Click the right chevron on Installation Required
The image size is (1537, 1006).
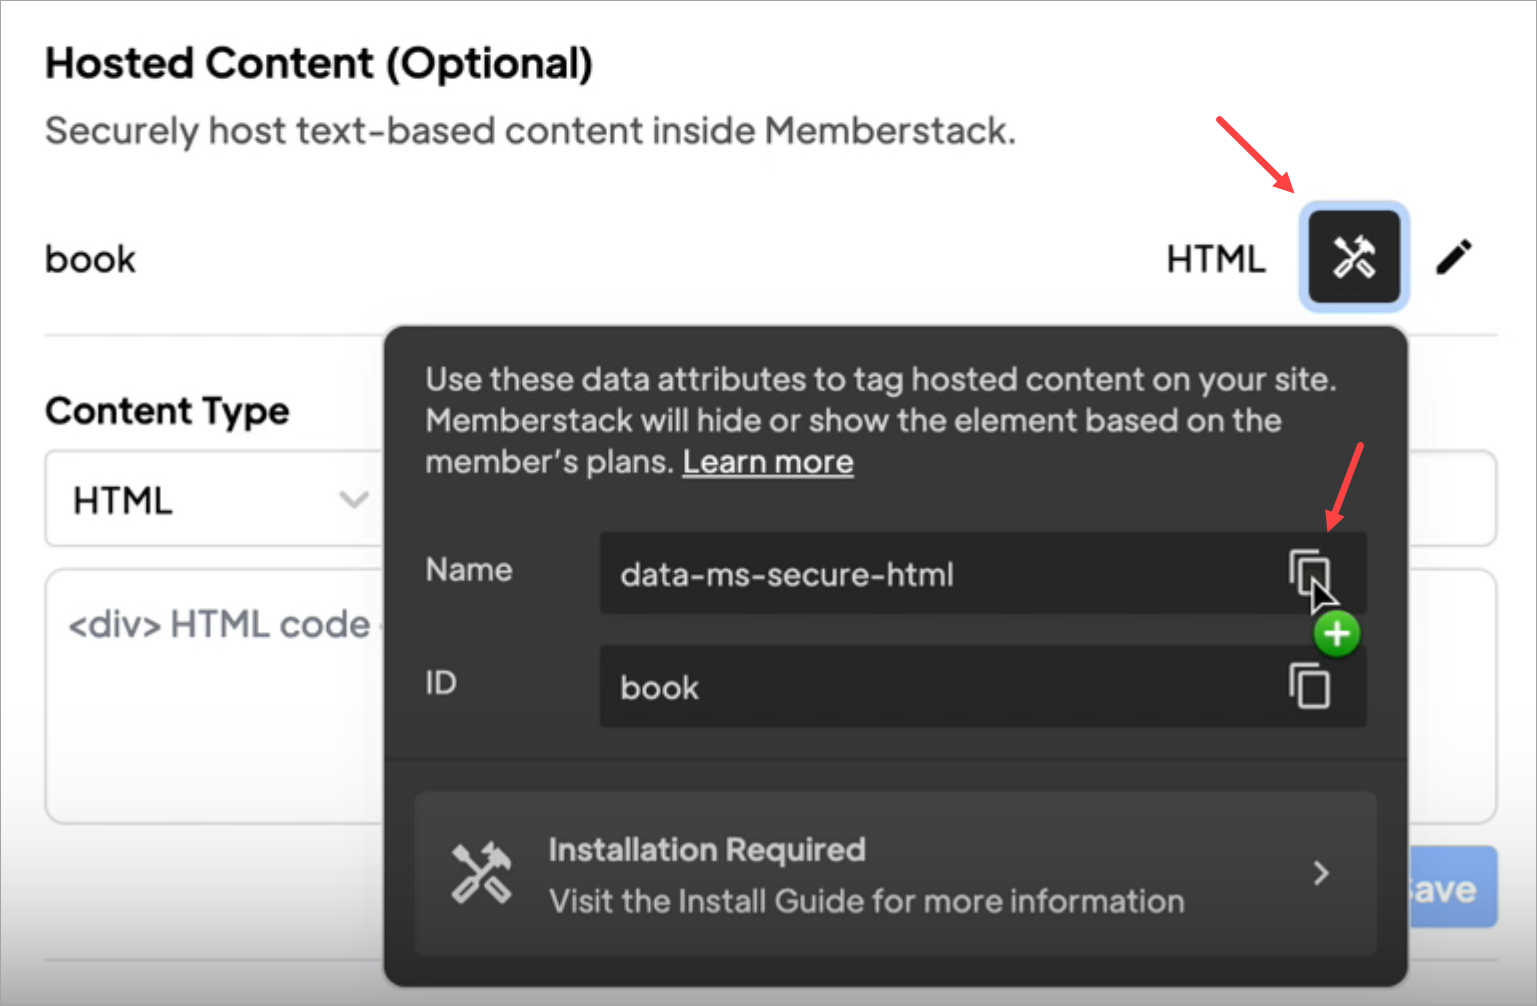click(1321, 873)
